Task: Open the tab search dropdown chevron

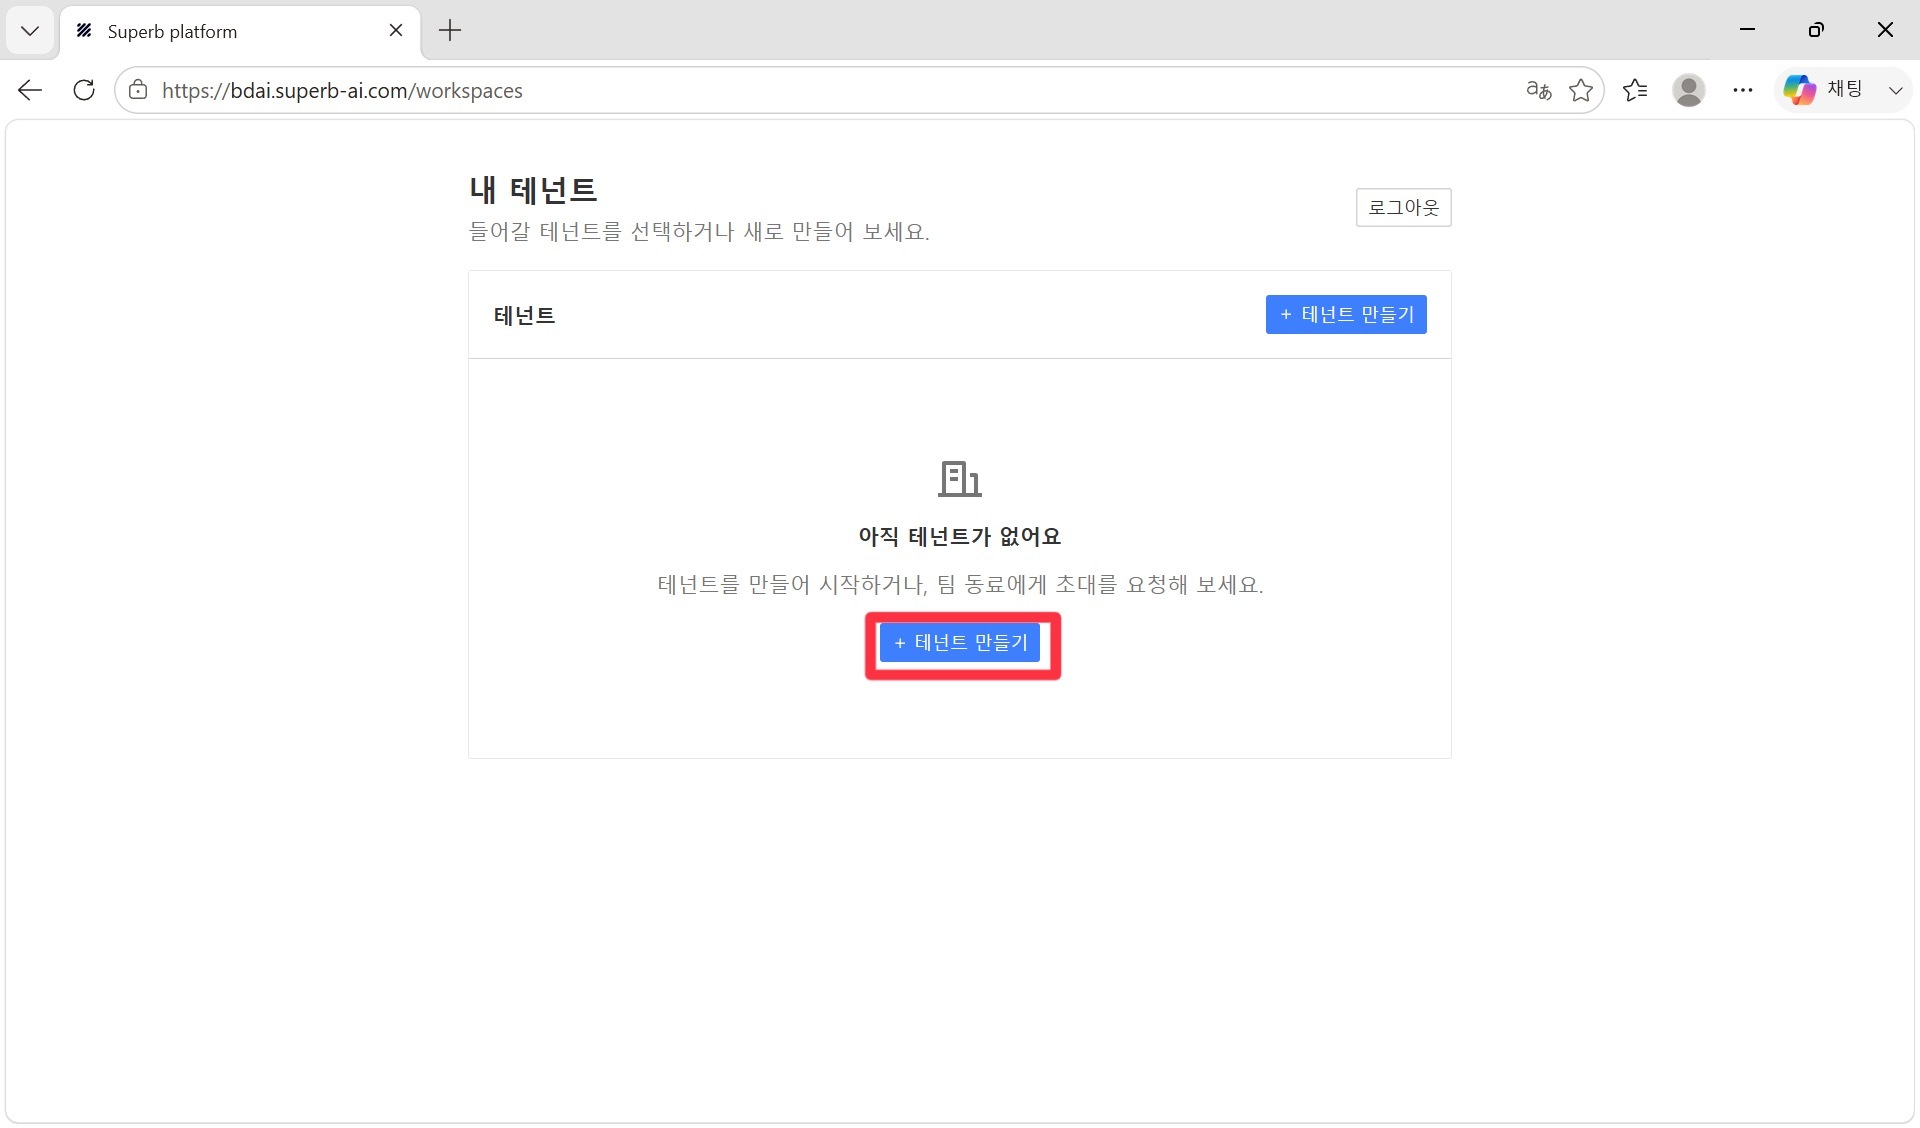Action: (30, 31)
